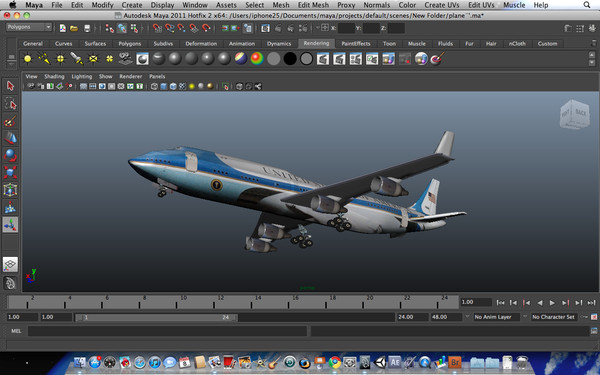The height and width of the screenshot is (375, 600).
Task: Click the MEL command line input
Action: pyautogui.click(x=167, y=331)
